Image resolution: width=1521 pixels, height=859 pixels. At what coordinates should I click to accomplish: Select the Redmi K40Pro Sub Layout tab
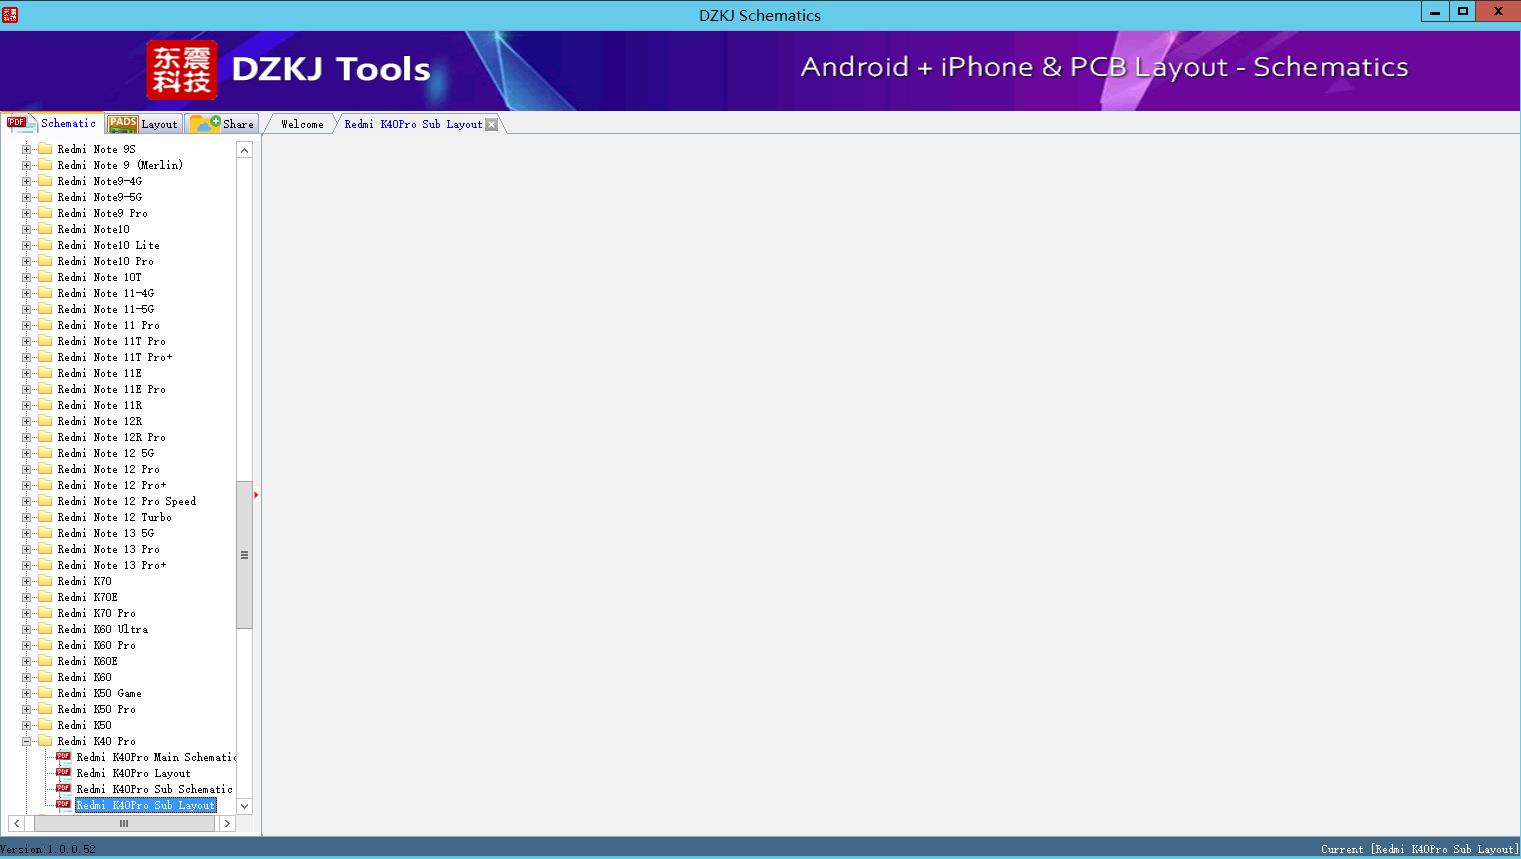pos(413,124)
